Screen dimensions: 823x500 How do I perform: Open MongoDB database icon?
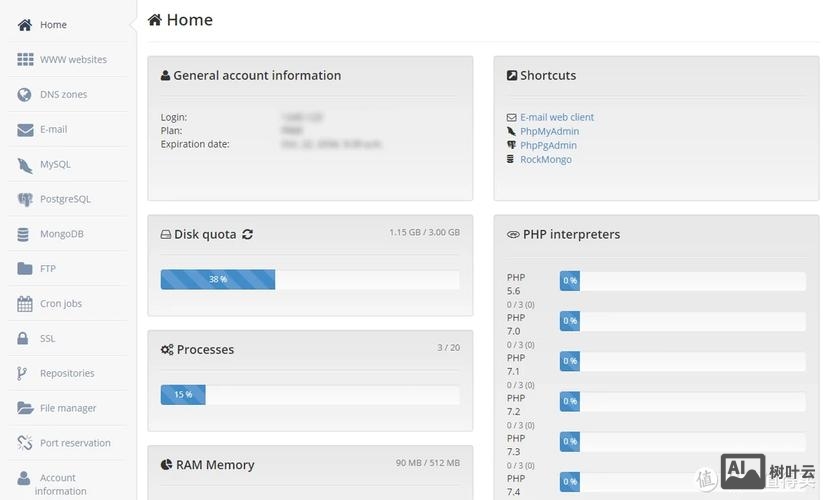point(22,234)
